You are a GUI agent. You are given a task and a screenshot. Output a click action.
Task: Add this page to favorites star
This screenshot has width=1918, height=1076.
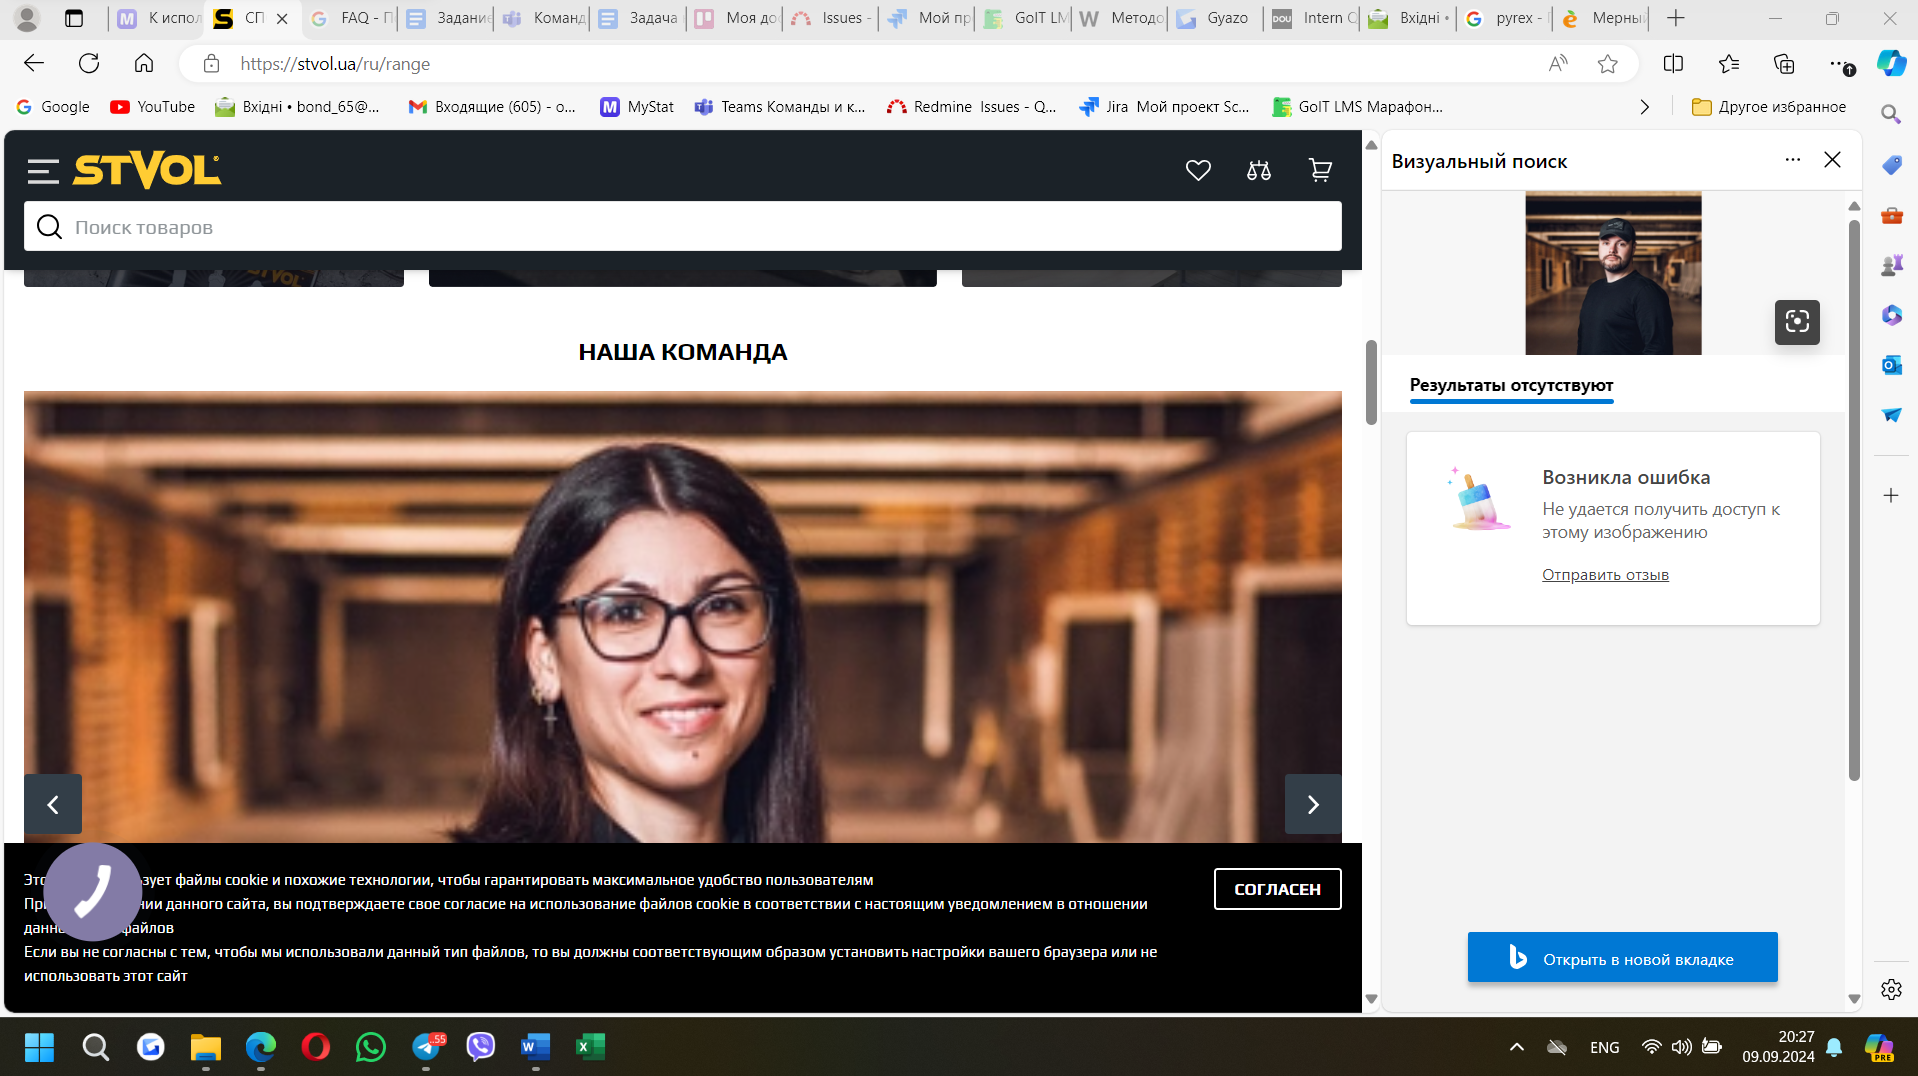coord(1607,64)
